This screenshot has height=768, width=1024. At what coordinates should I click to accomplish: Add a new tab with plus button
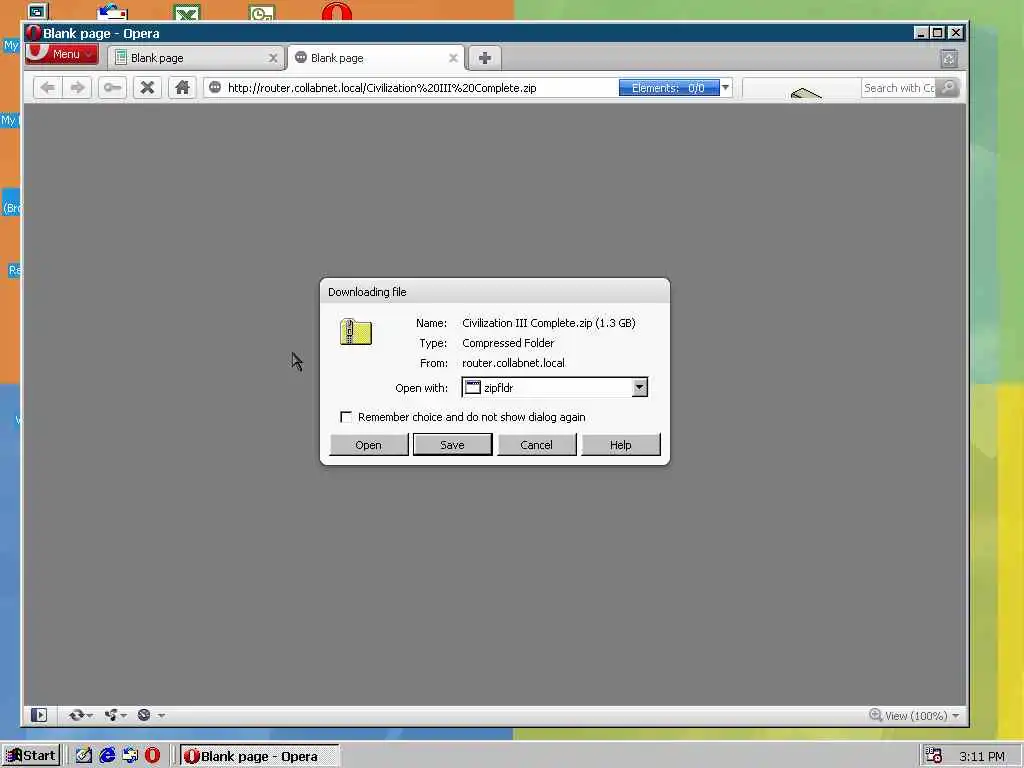pos(485,58)
